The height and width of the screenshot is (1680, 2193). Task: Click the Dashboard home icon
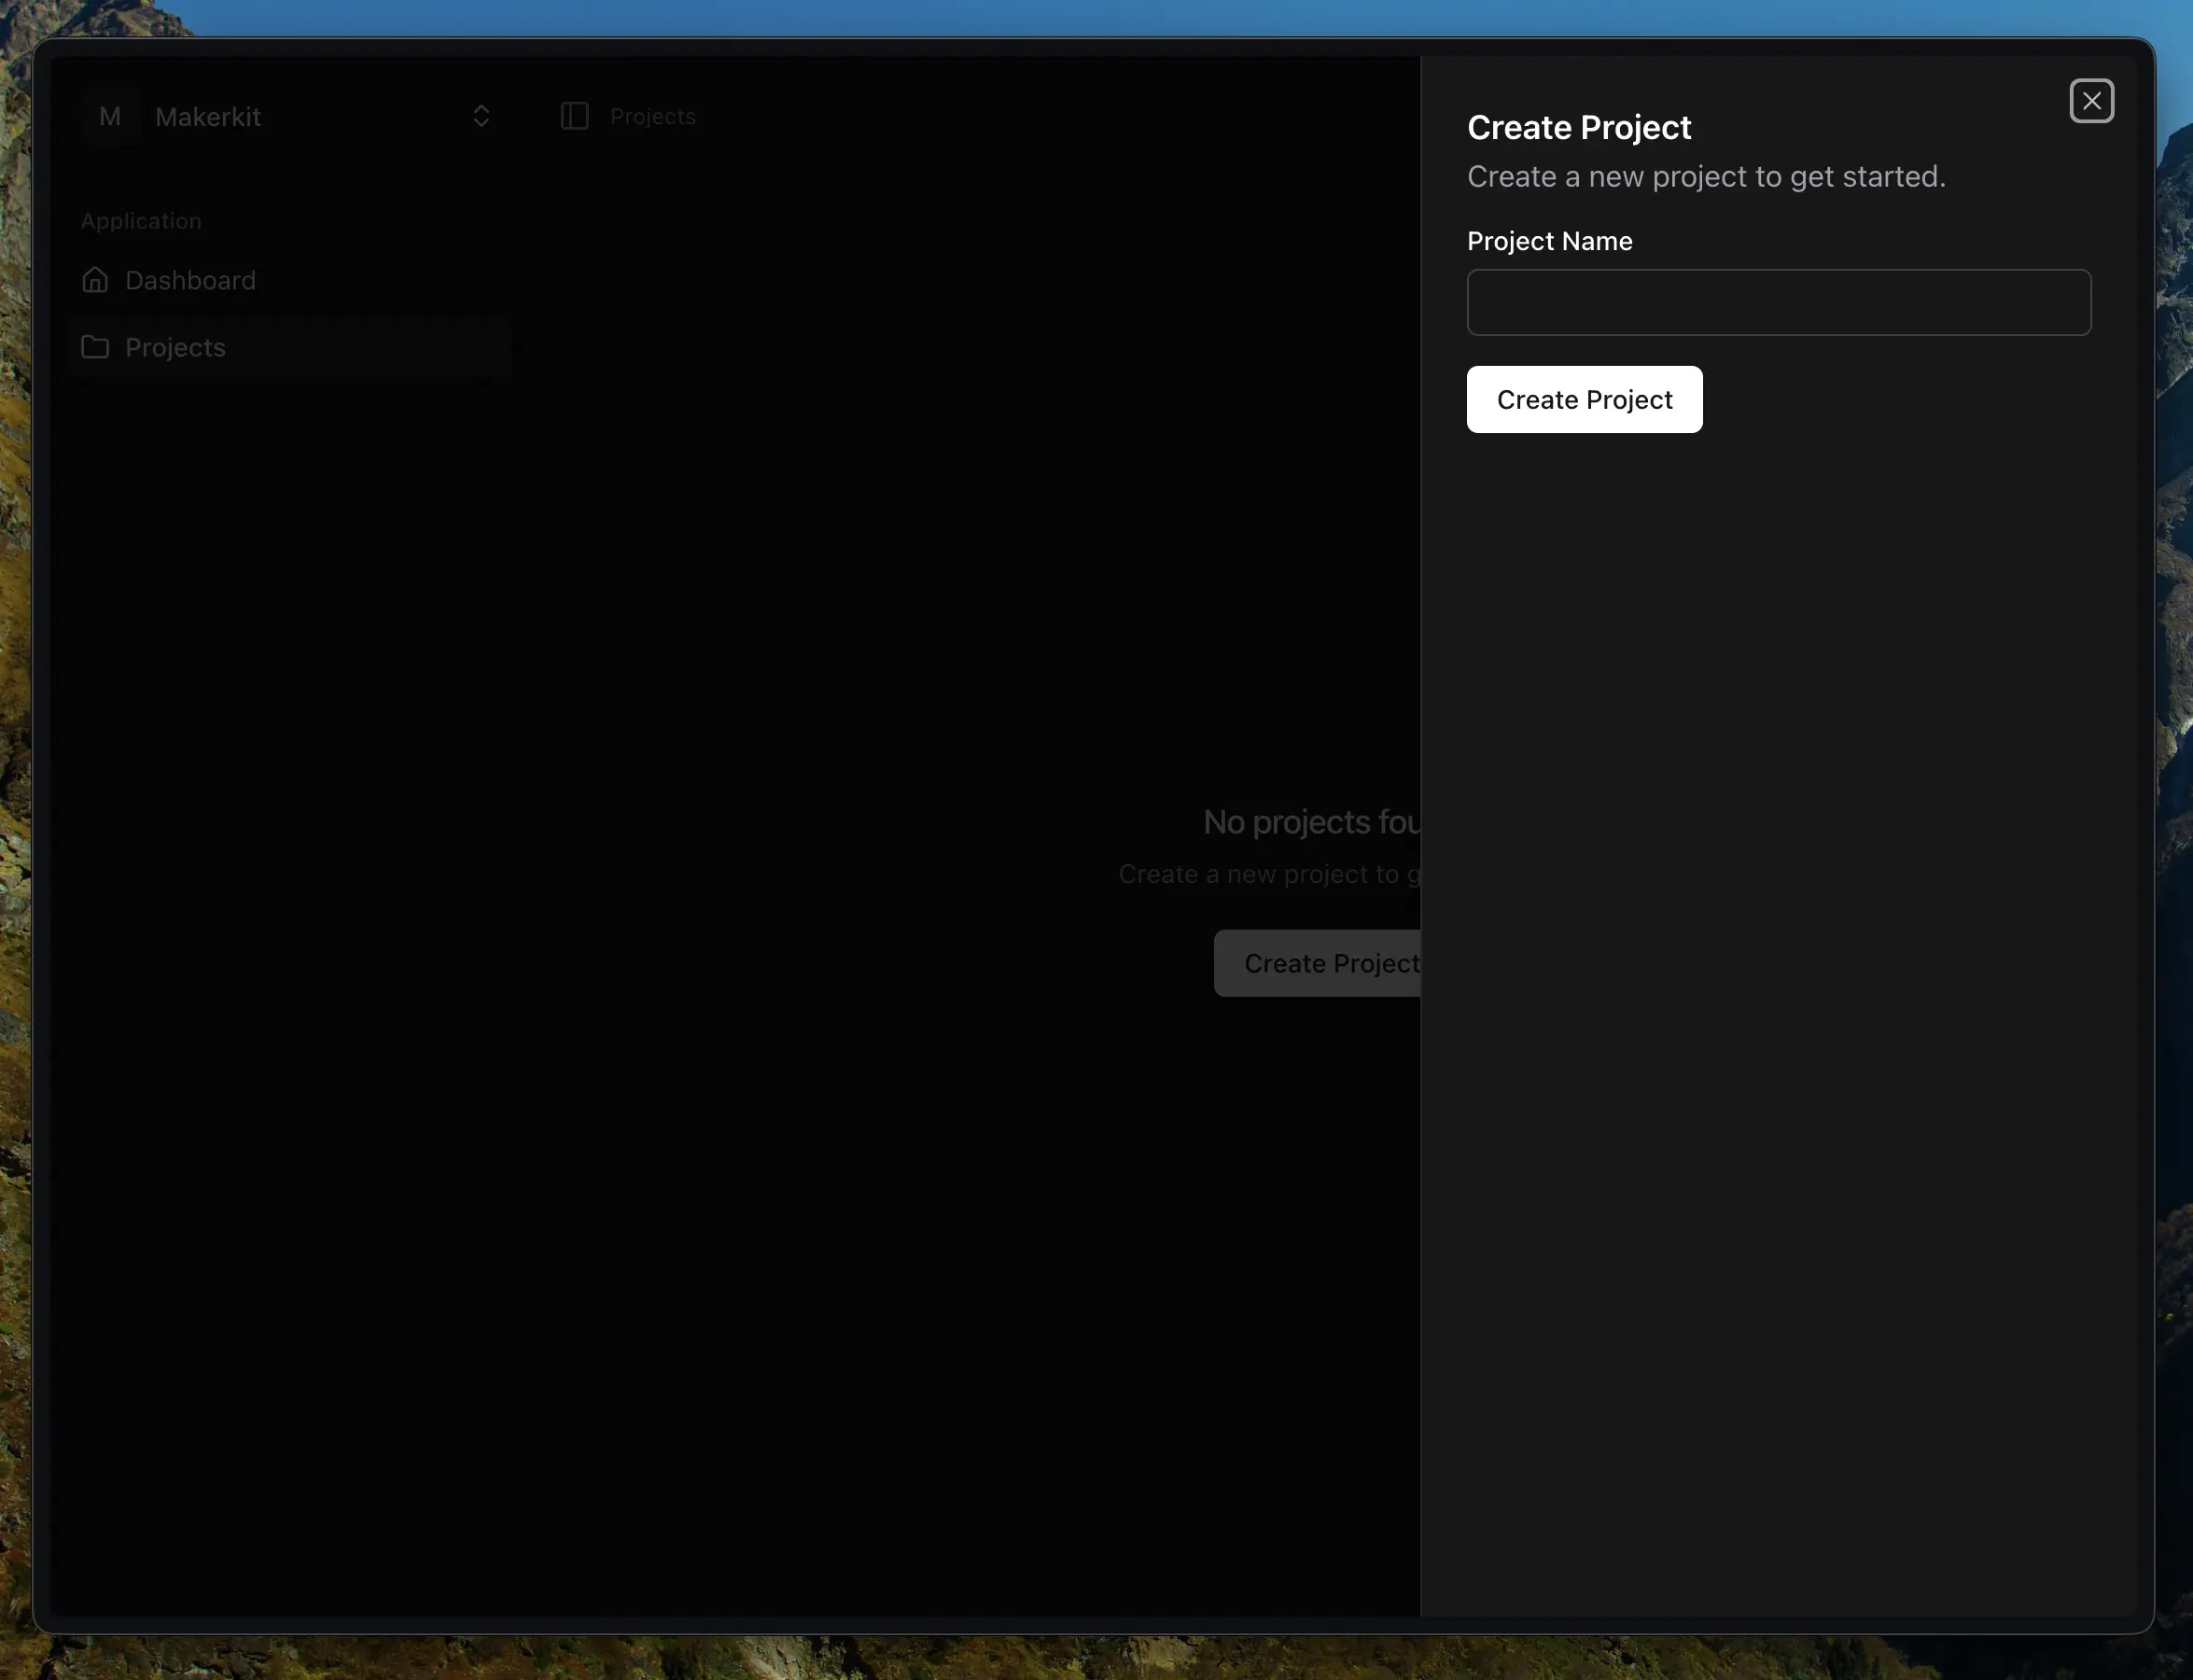pos(95,280)
